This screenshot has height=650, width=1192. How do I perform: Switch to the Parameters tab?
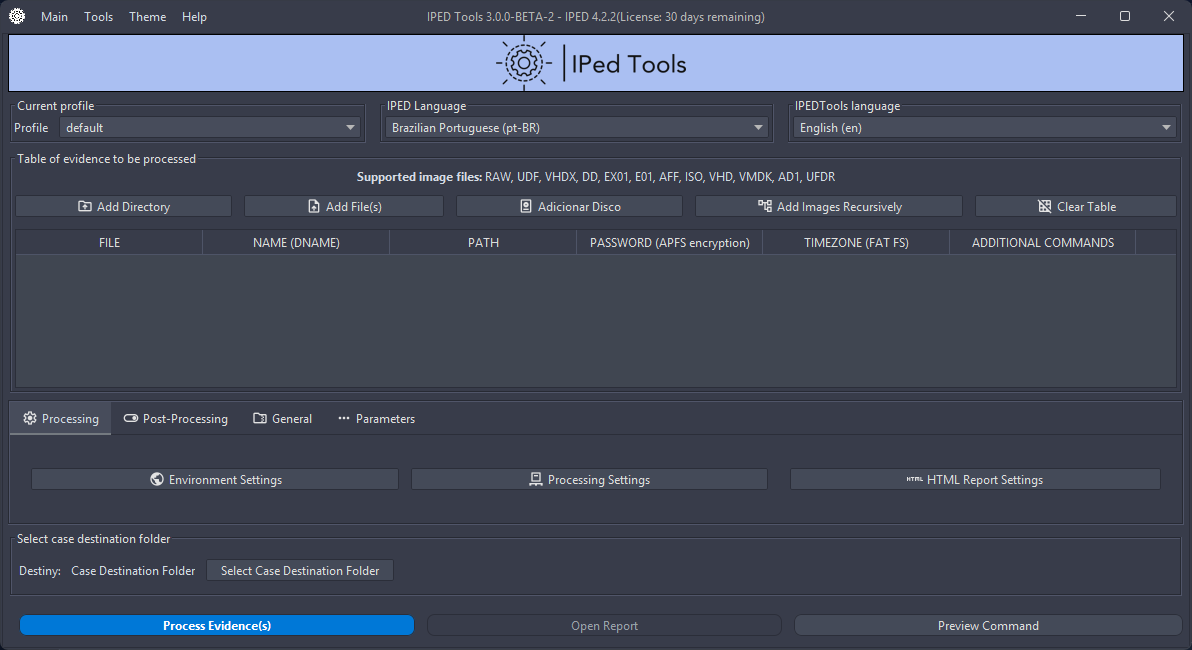coord(376,419)
